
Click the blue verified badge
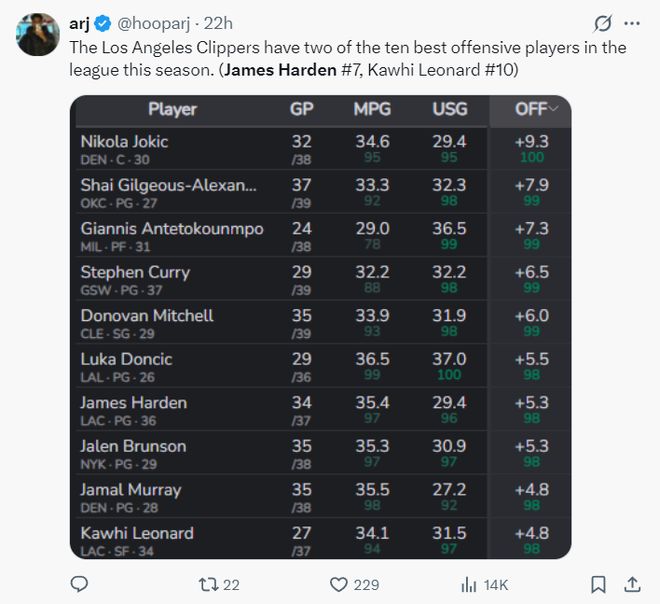click(107, 23)
